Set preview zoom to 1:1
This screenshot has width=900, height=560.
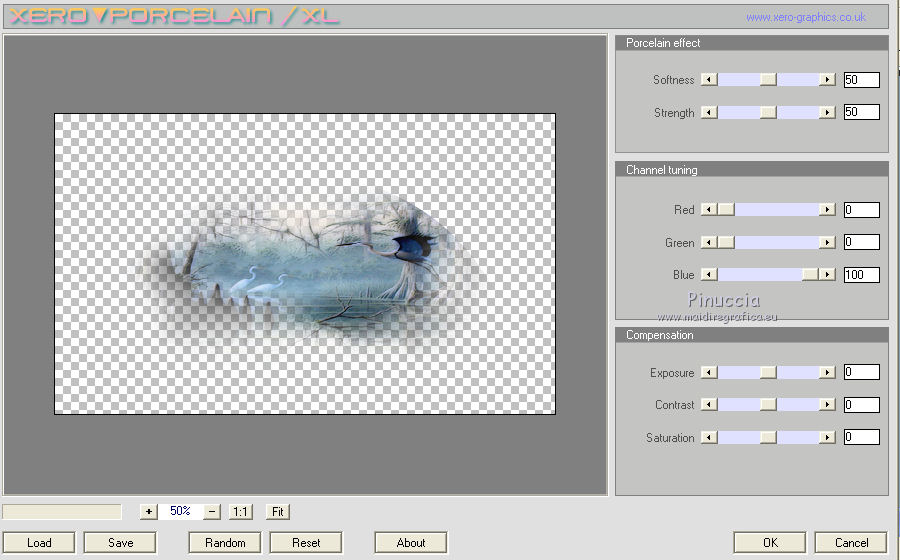click(x=240, y=511)
